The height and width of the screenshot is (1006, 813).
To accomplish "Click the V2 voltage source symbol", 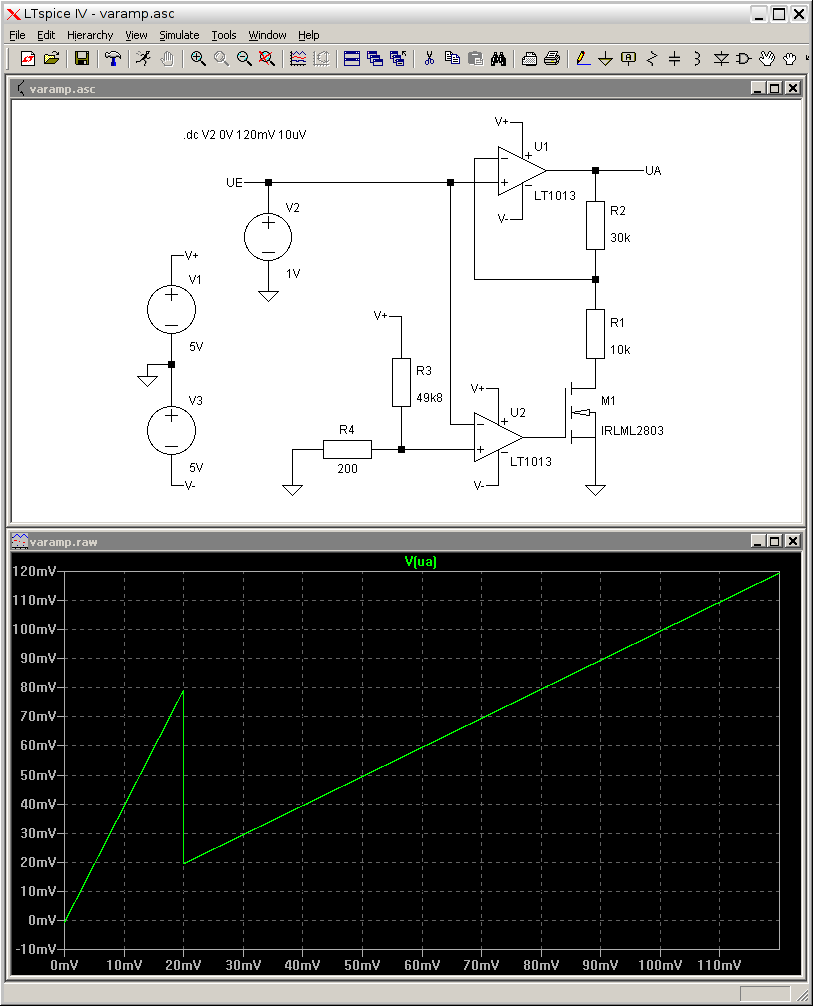I will (x=268, y=237).
